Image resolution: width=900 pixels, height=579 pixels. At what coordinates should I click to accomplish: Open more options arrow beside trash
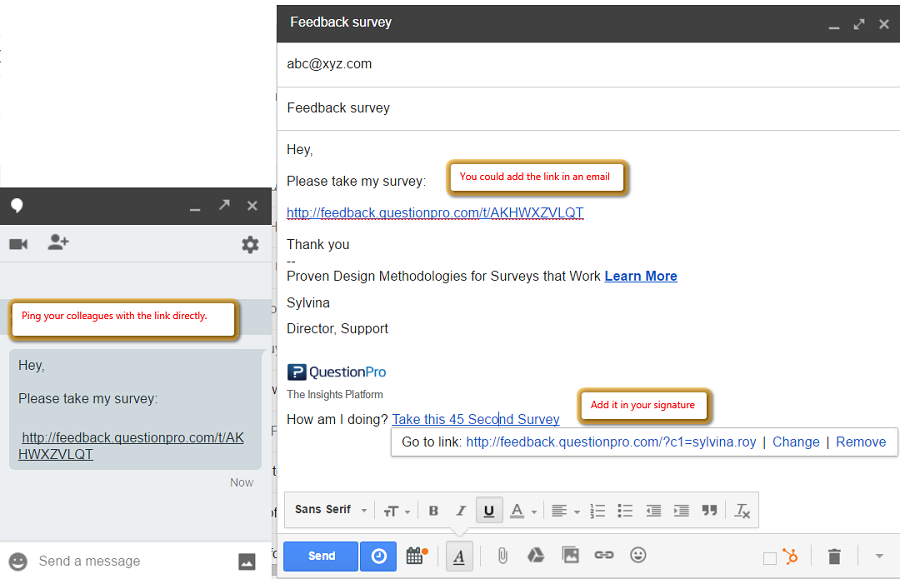click(879, 556)
